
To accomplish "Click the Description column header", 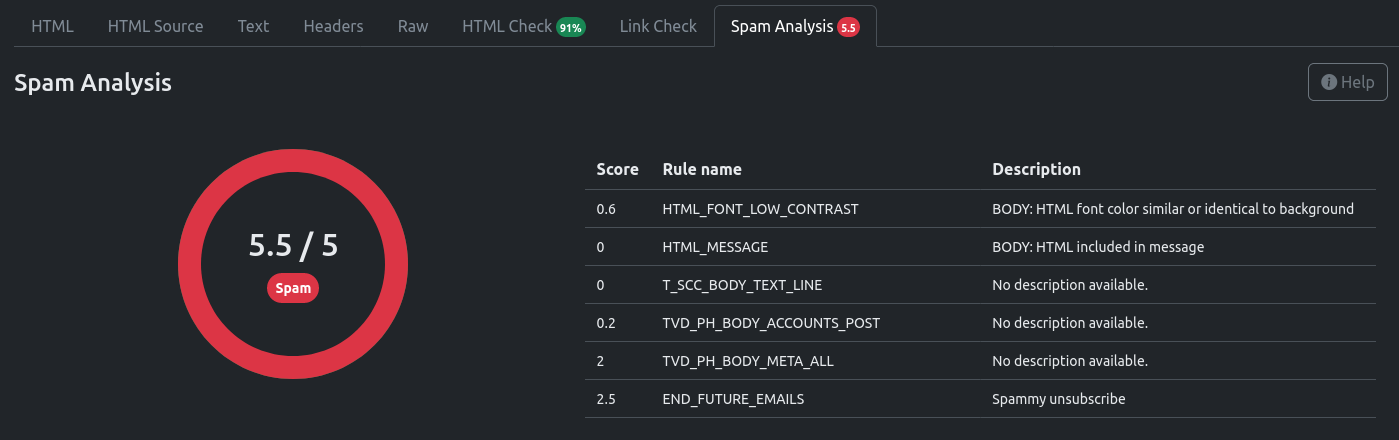I will (x=1036, y=170).
